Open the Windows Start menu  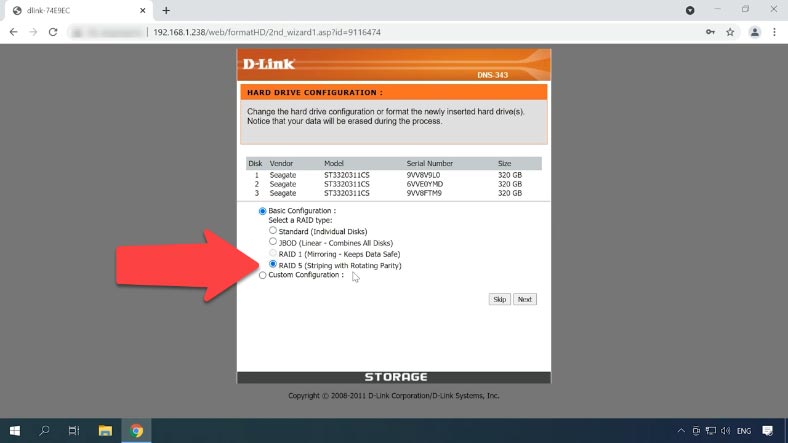[x=15, y=431]
